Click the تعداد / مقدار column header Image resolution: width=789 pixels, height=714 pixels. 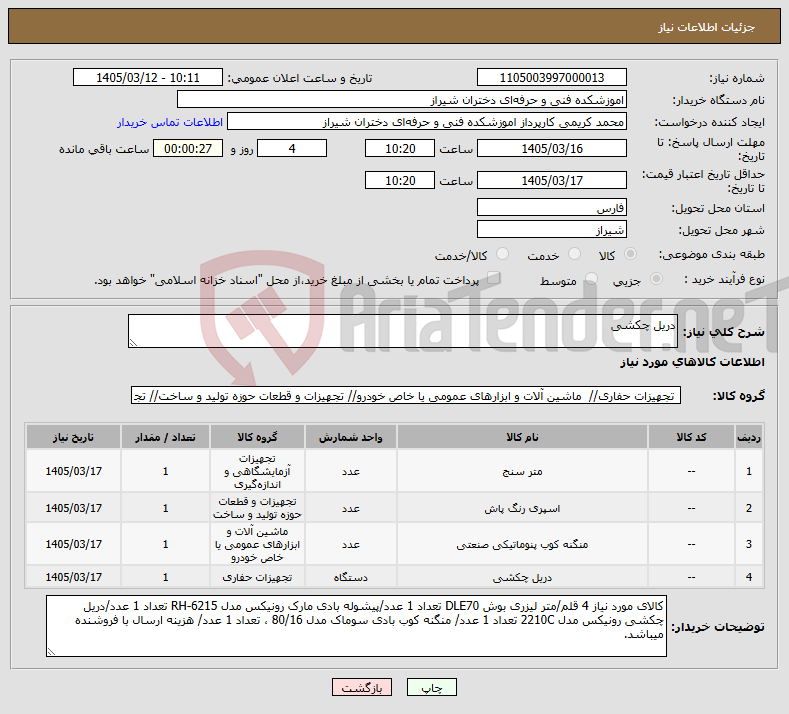point(165,437)
